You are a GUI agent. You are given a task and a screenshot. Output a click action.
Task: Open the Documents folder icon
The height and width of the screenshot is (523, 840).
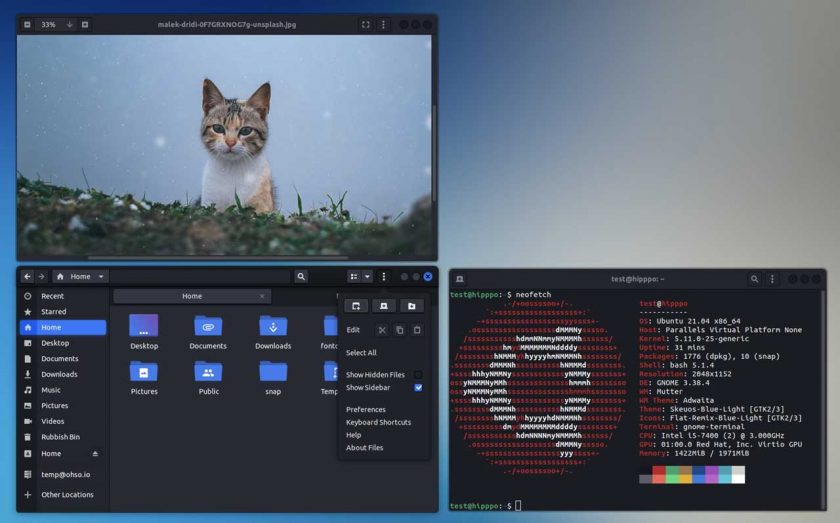coord(208,326)
